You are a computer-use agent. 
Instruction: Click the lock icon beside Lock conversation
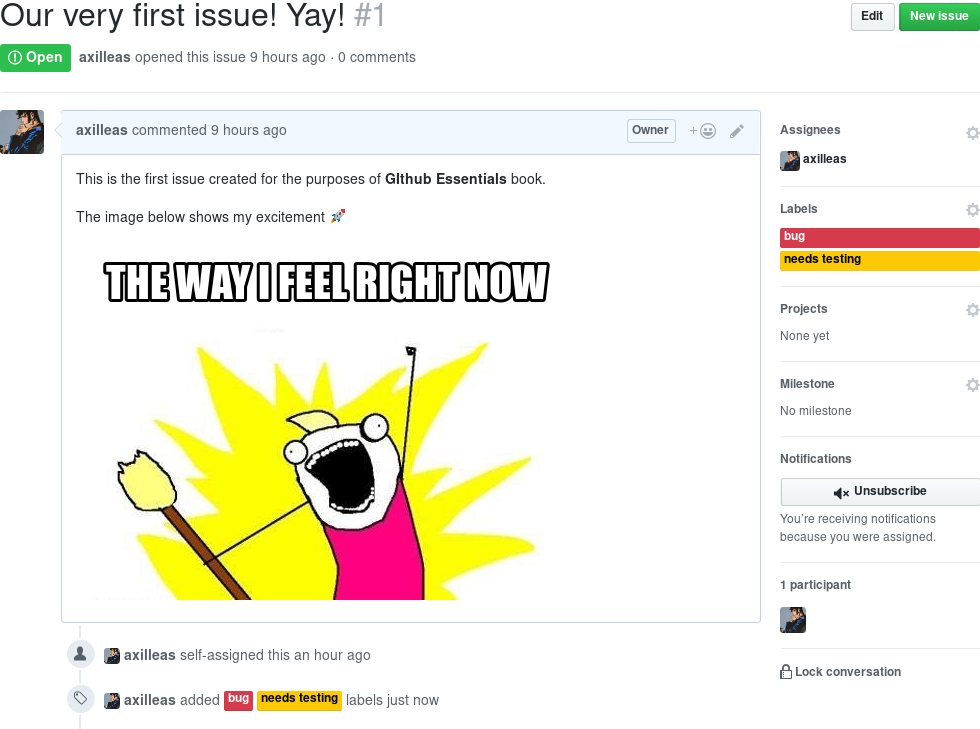[x=786, y=671]
